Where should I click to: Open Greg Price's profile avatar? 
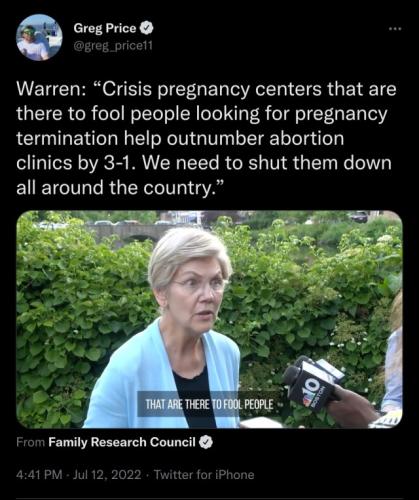(39, 38)
